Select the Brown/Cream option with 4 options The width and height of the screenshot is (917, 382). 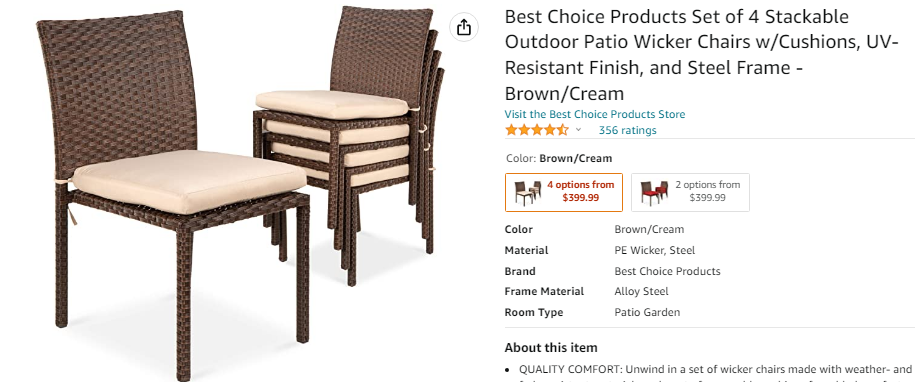pos(564,192)
